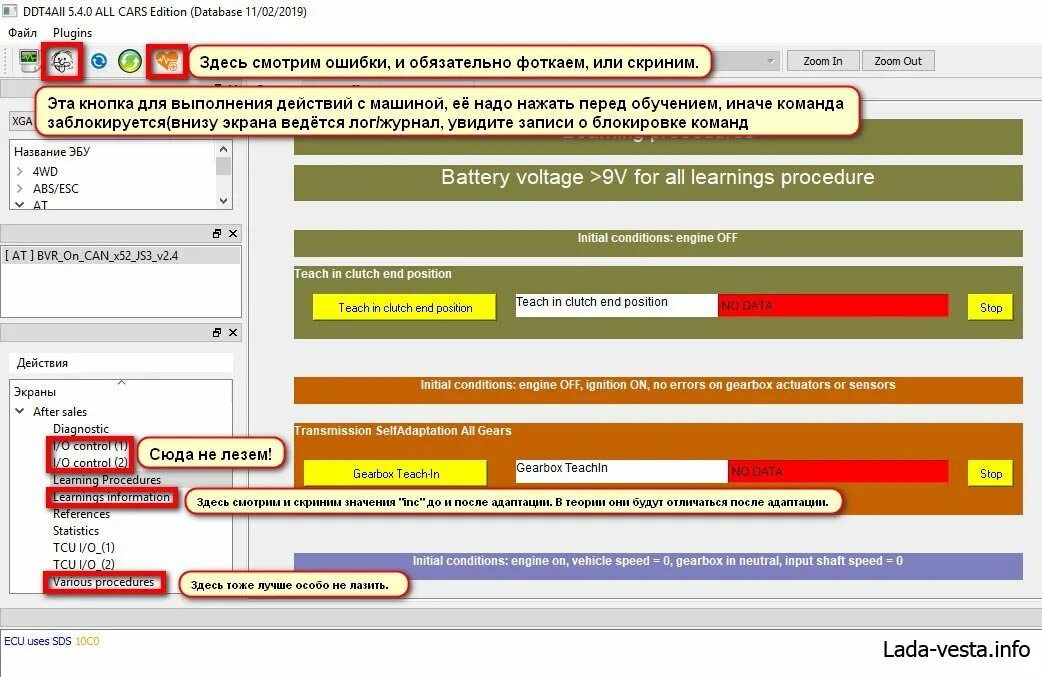This screenshot has width=1042, height=677.
Task: Click the blue refresh arrows icon
Action: pos(99,61)
